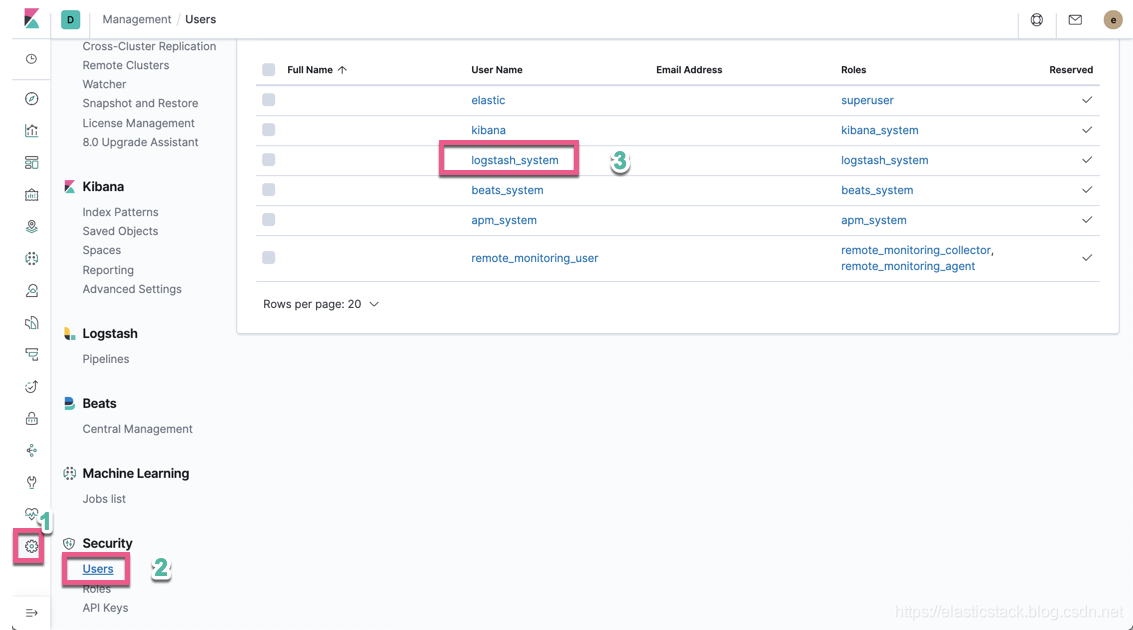Open Spaces menu item
This screenshot has width=1133, height=630.
101,251
